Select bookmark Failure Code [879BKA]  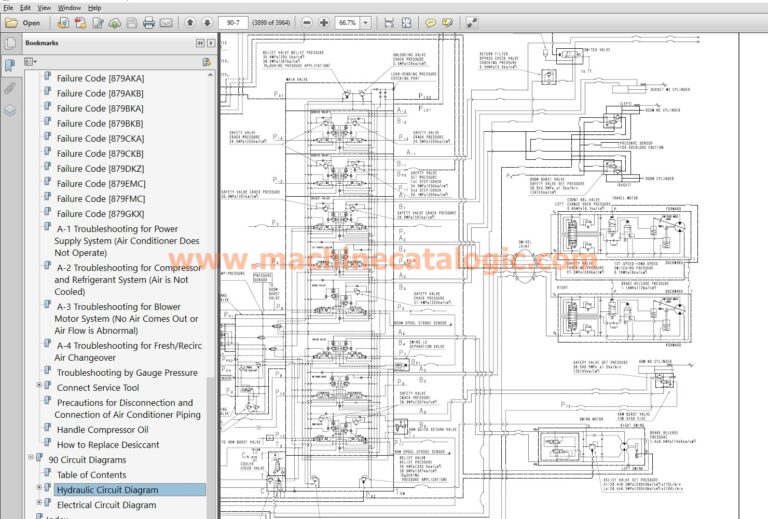click(x=100, y=109)
